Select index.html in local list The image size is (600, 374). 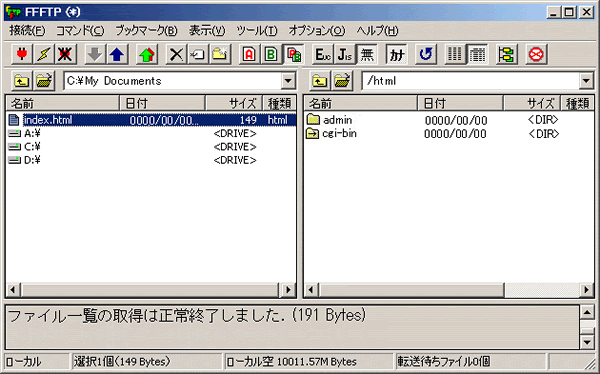[x=152, y=120]
